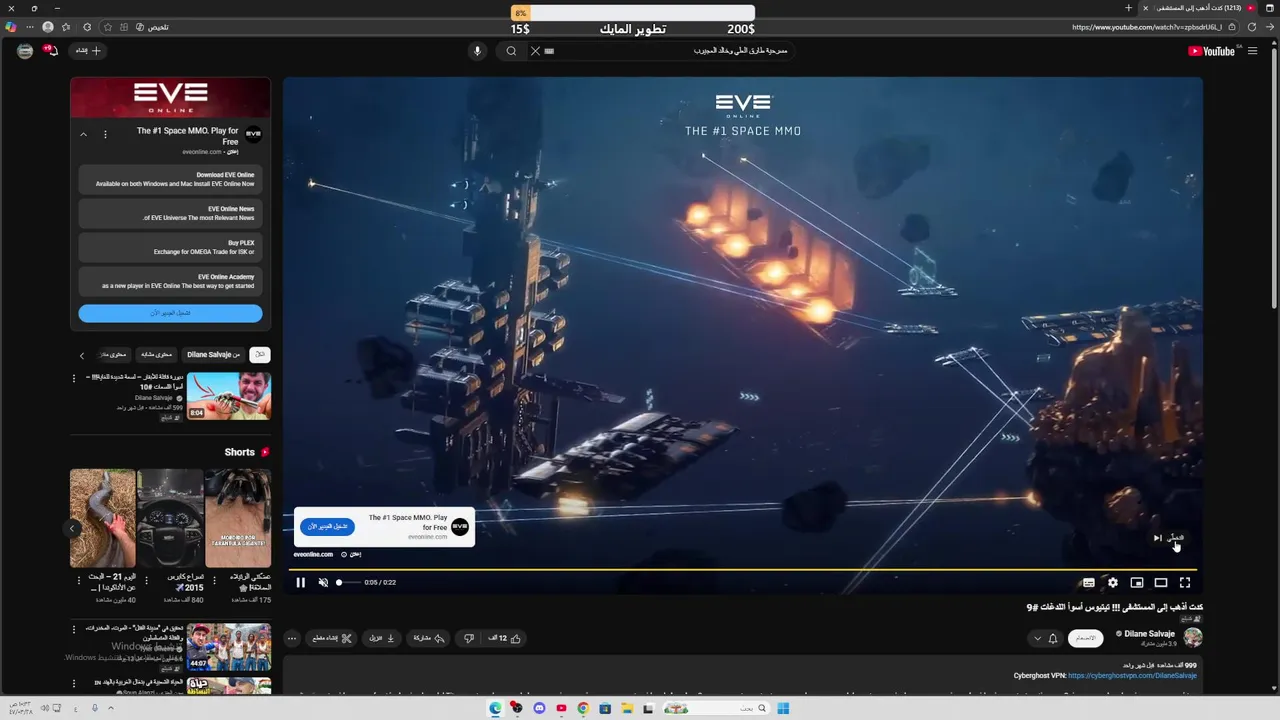Create a clip with scissors button
The height and width of the screenshot is (720, 1280).
(x=331, y=638)
